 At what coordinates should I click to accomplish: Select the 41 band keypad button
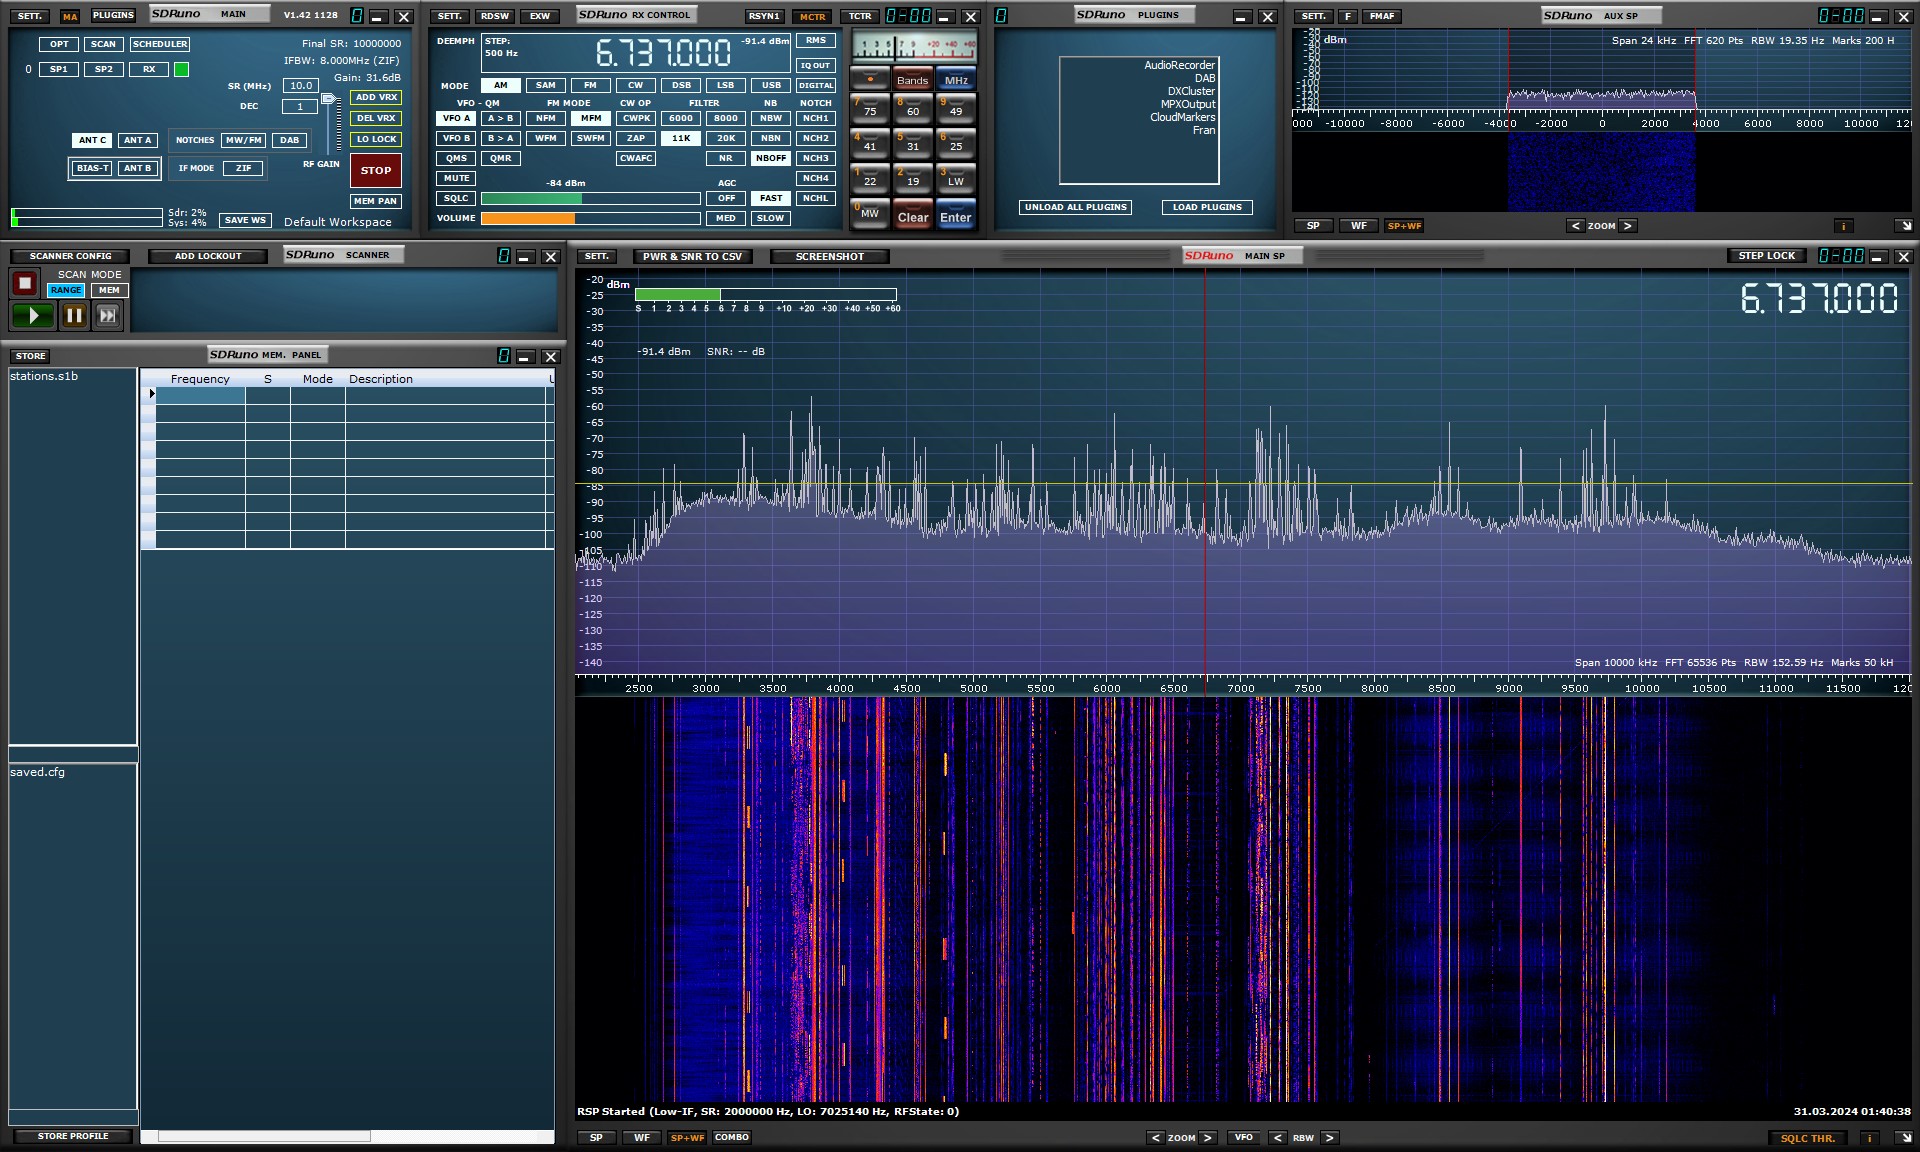pos(870,143)
